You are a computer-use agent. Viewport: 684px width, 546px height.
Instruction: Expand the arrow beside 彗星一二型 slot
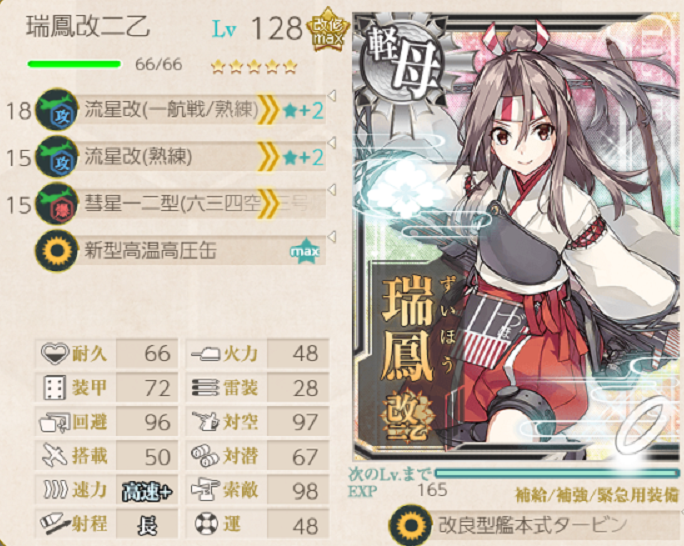(x=332, y=190)
